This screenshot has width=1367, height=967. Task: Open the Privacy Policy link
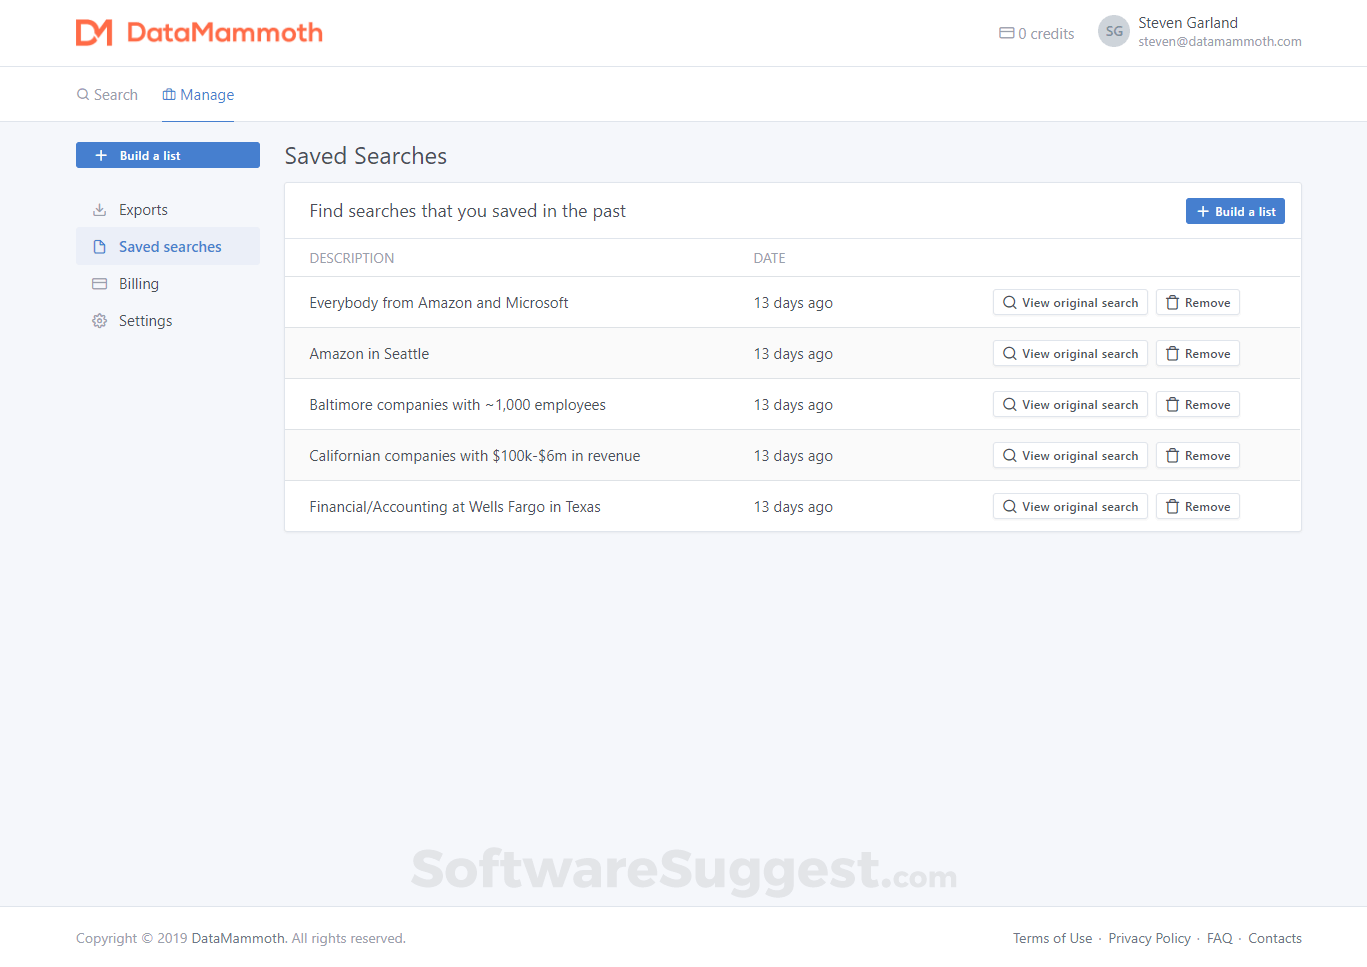click(x=1149, y=938)
